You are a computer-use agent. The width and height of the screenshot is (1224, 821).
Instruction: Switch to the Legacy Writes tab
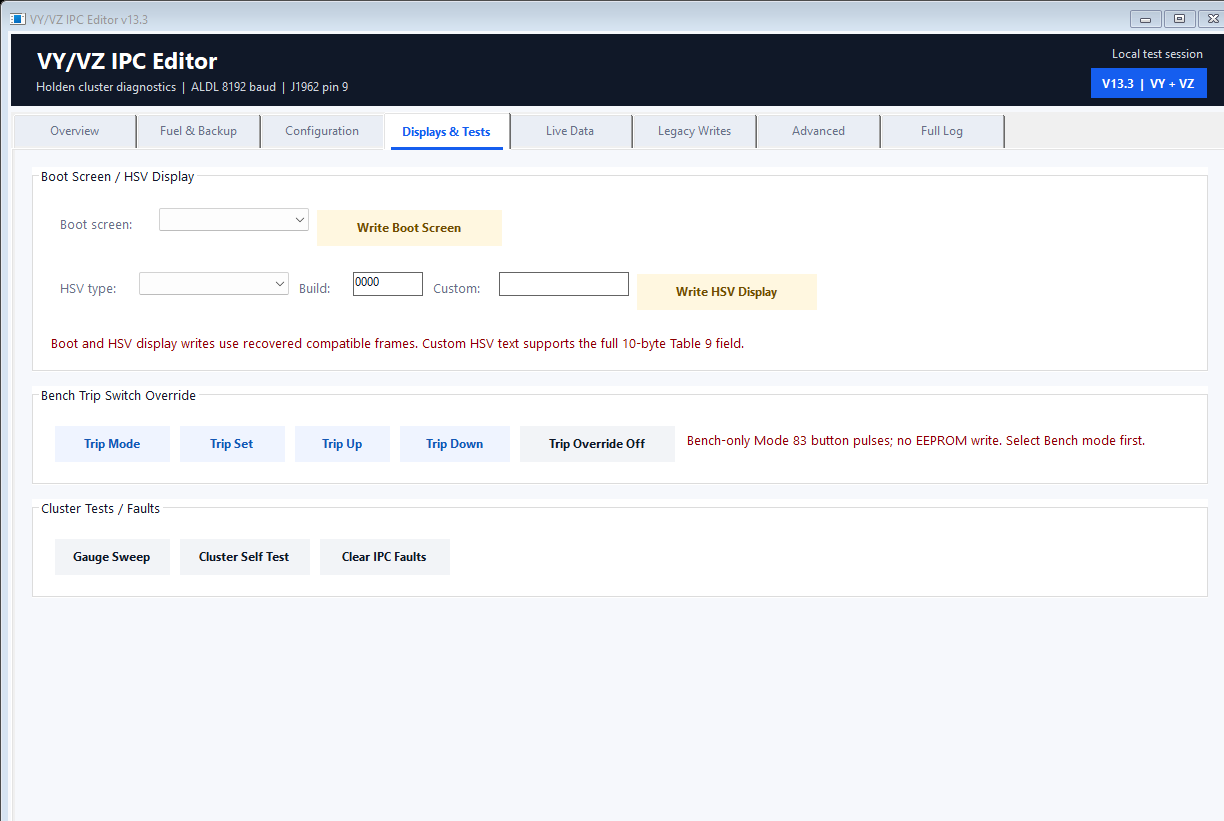coord(694,131)
